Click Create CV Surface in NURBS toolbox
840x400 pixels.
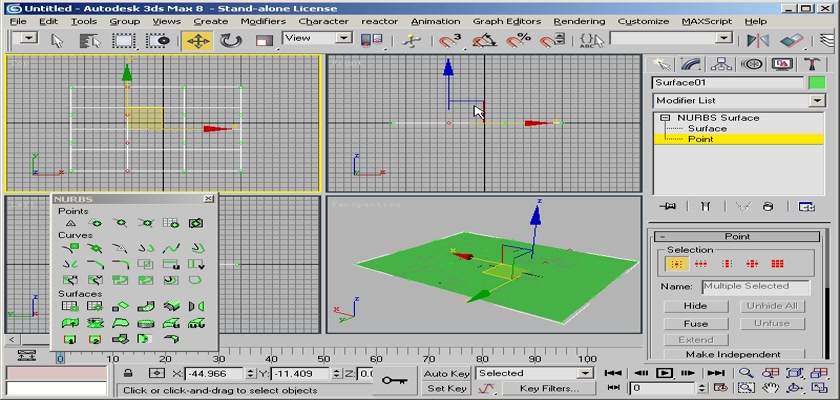(70, 306)
